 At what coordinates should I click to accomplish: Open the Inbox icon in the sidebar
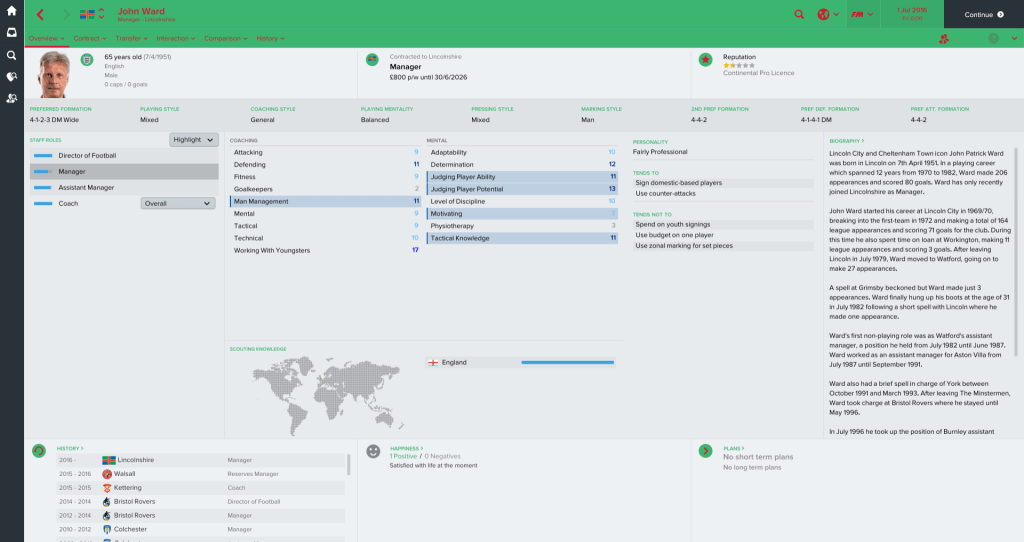11,33
